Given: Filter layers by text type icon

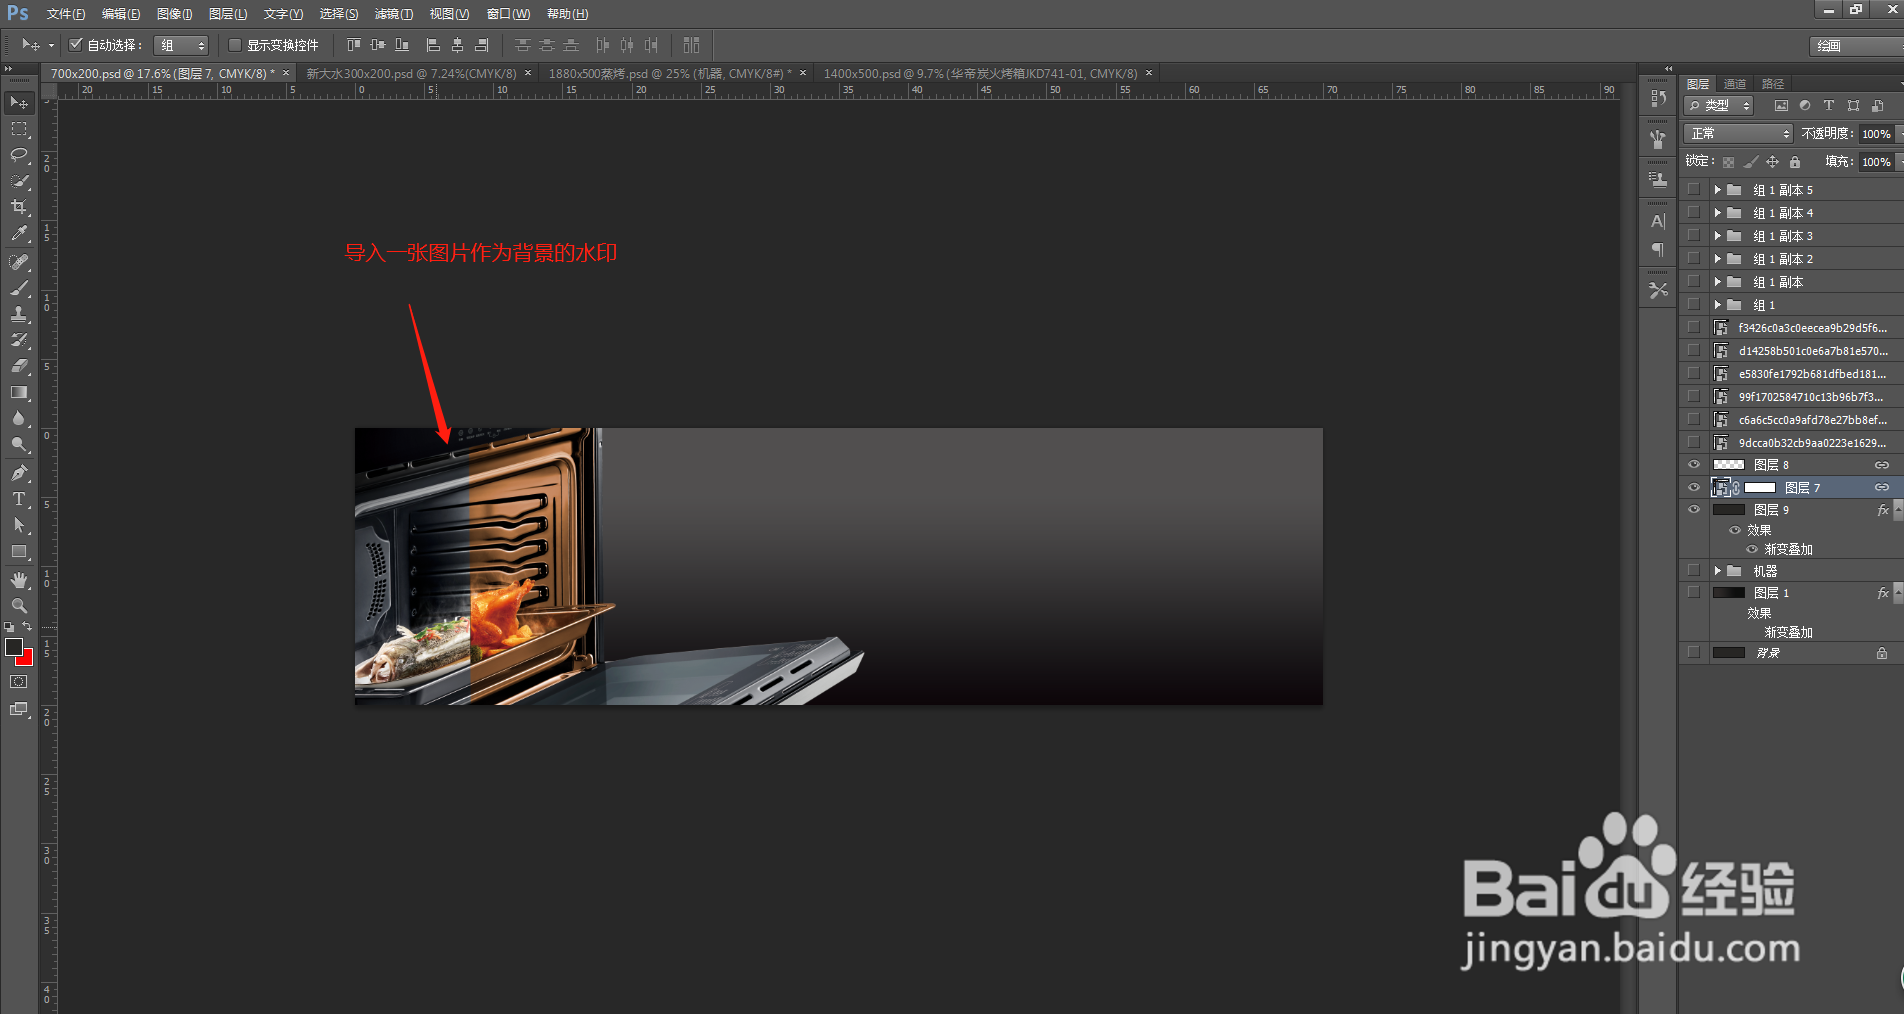Looking at the screenshot, I should tap(1829, 105).
